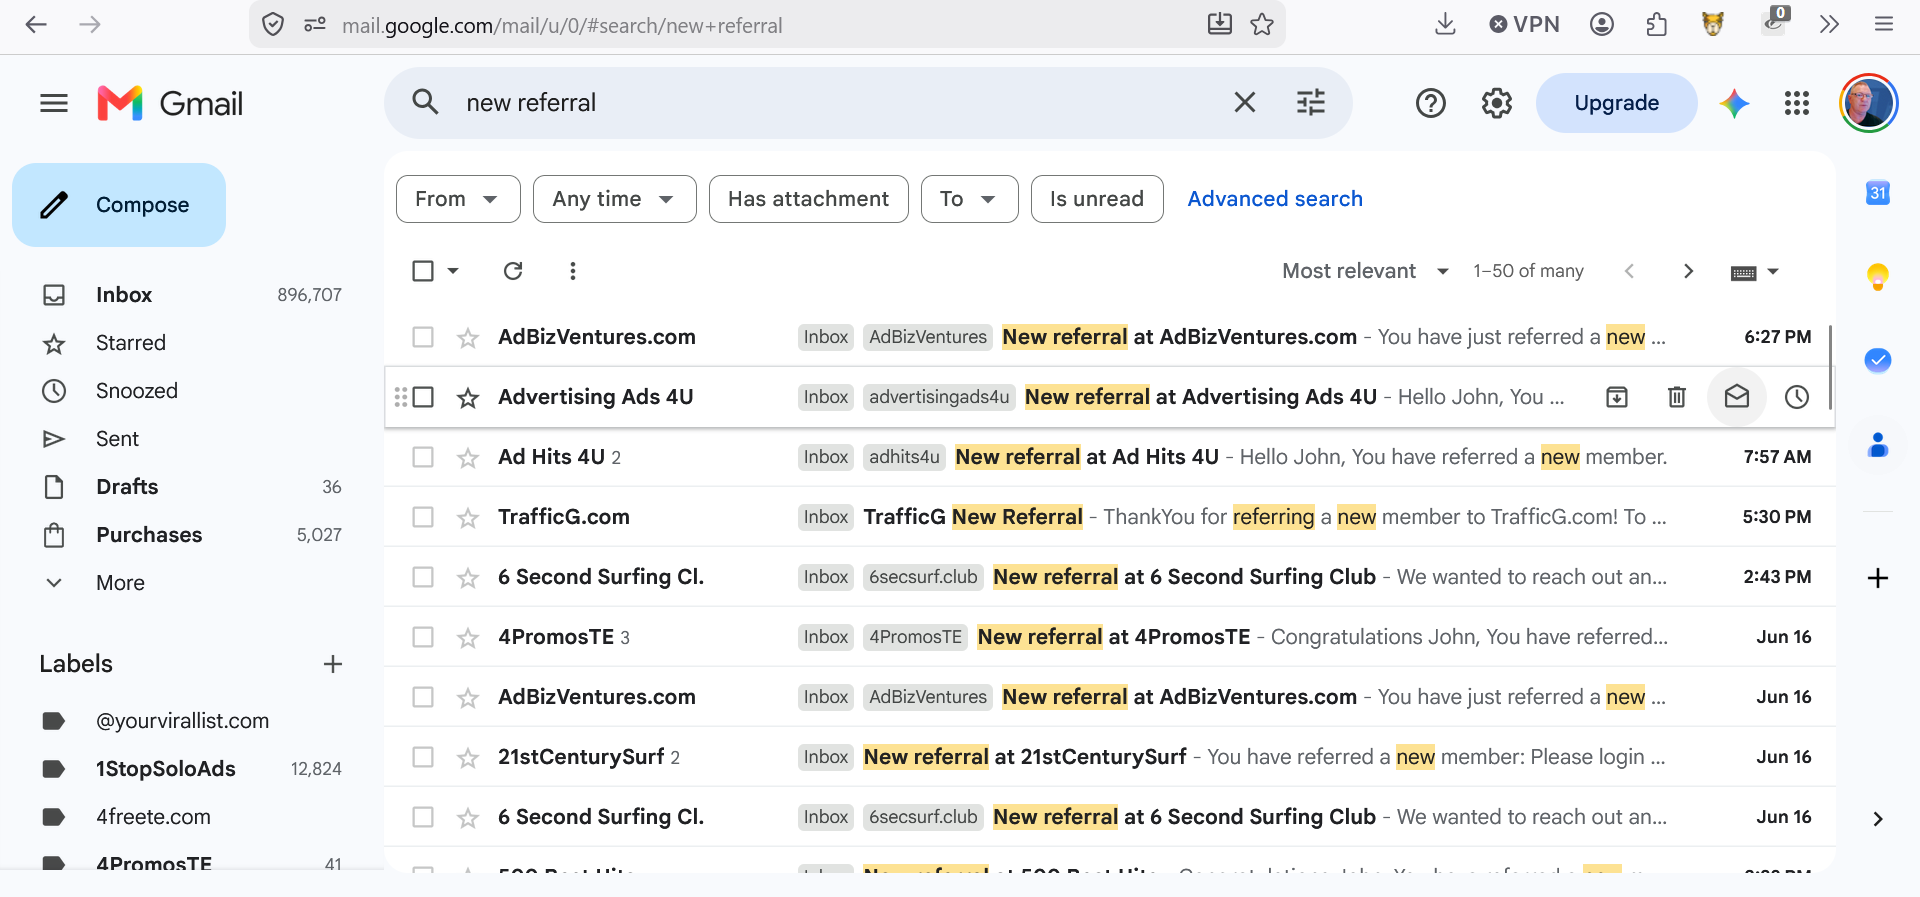Open the To filter dropdown
This screenshot has height=897, width=1920.
(x=969, y=199)
